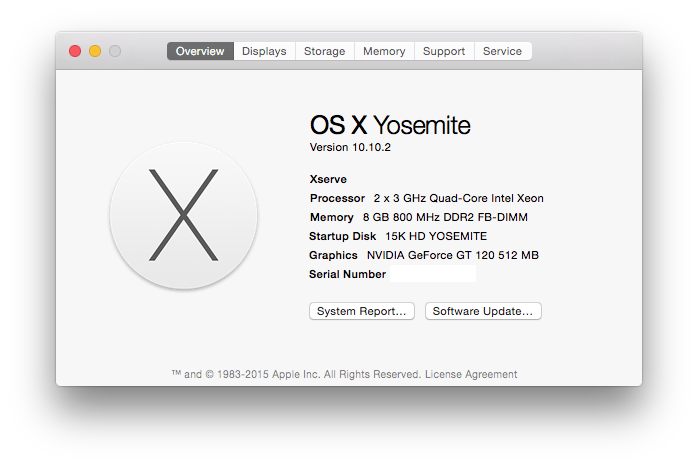Open the Service tab
The width and height of the screenshot is (698, 466).
[503, 51]
